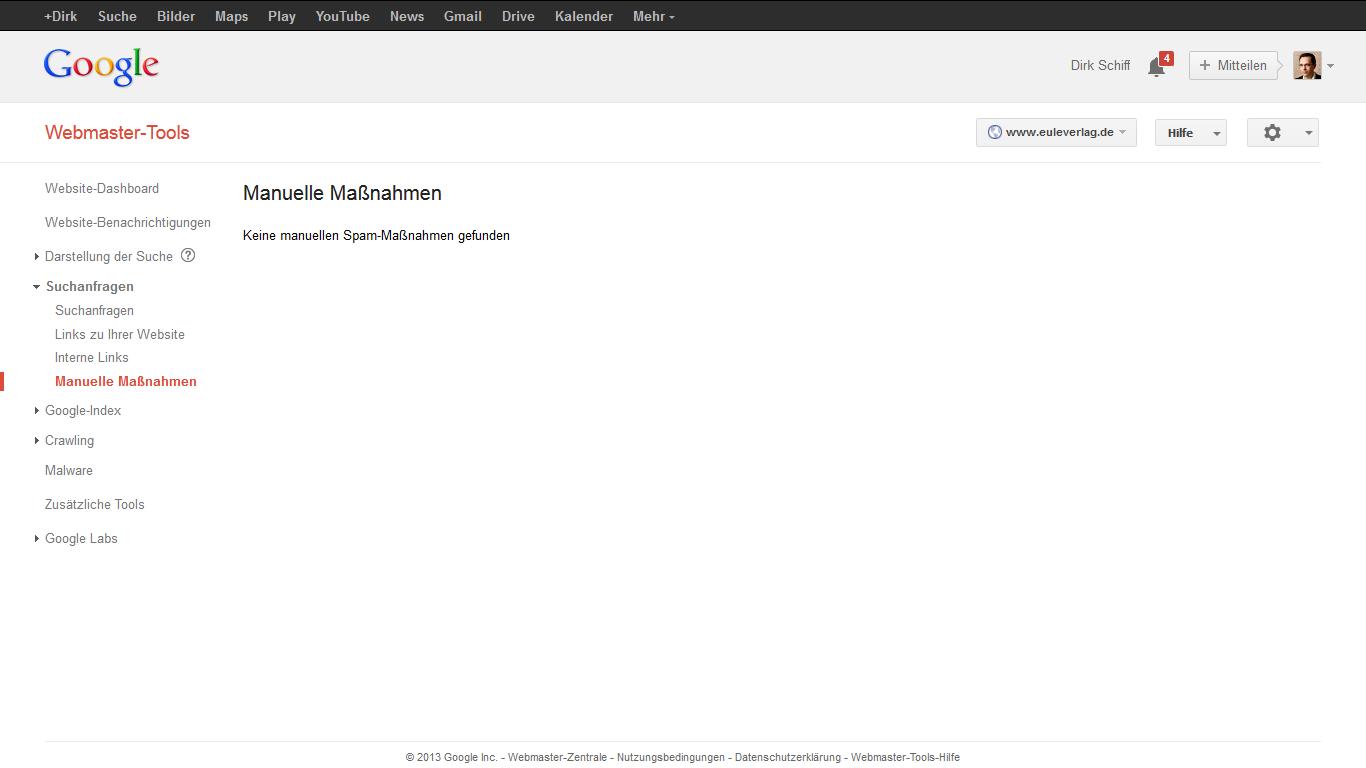Viewport: 1366px width, 768px height.
Task: Open the Webmaster-Zentrale footer link
Action: click(557, 757)
